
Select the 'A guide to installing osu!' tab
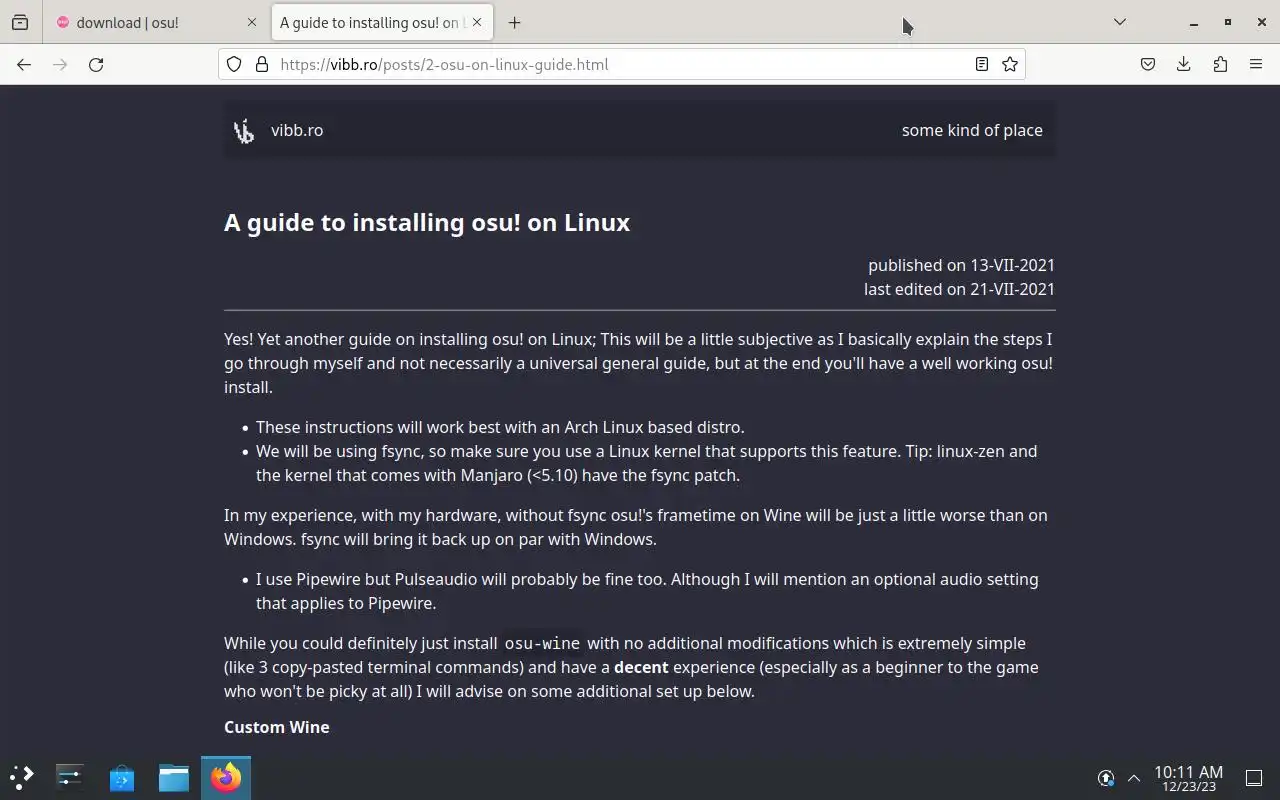(381, 22)
